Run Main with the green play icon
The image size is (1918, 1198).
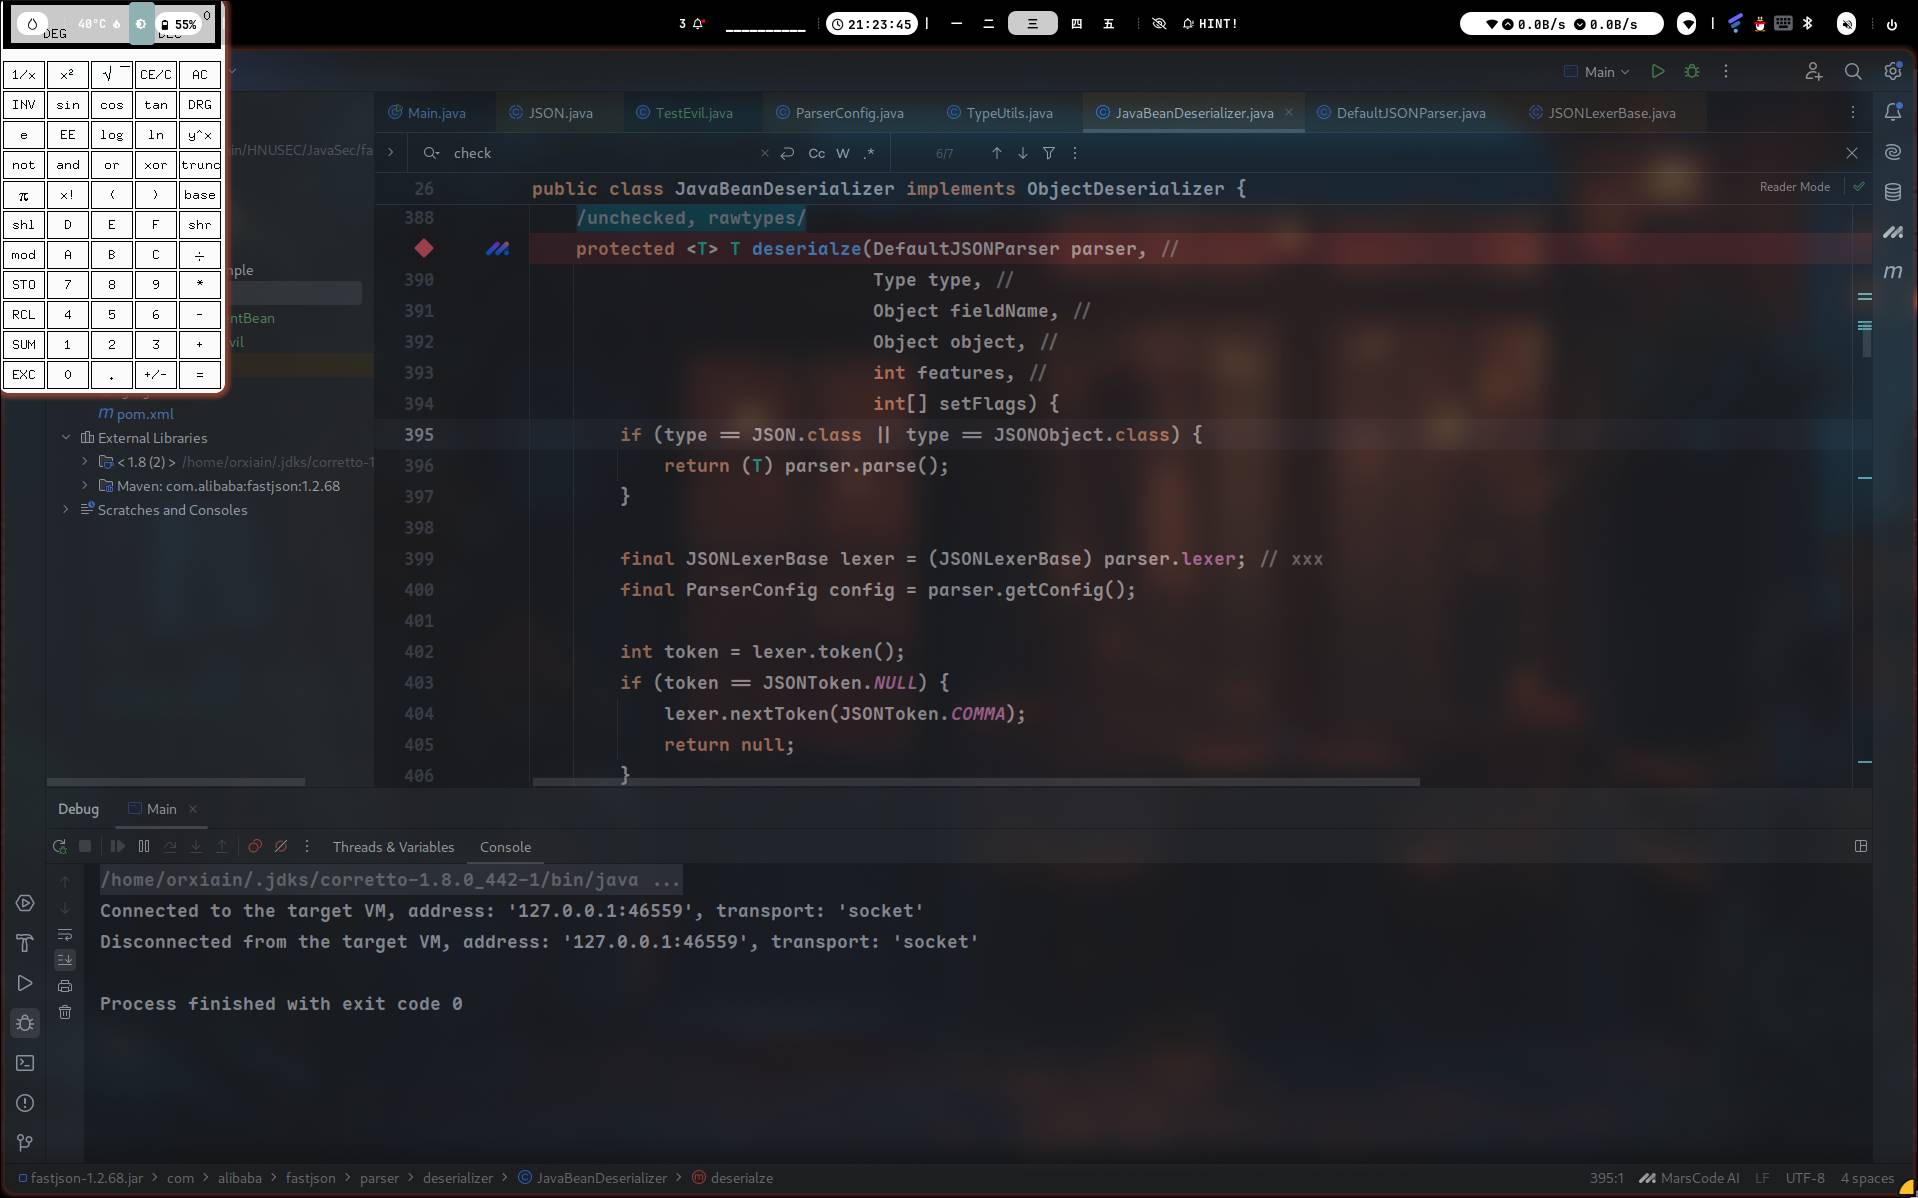(x=1658, y=72)
